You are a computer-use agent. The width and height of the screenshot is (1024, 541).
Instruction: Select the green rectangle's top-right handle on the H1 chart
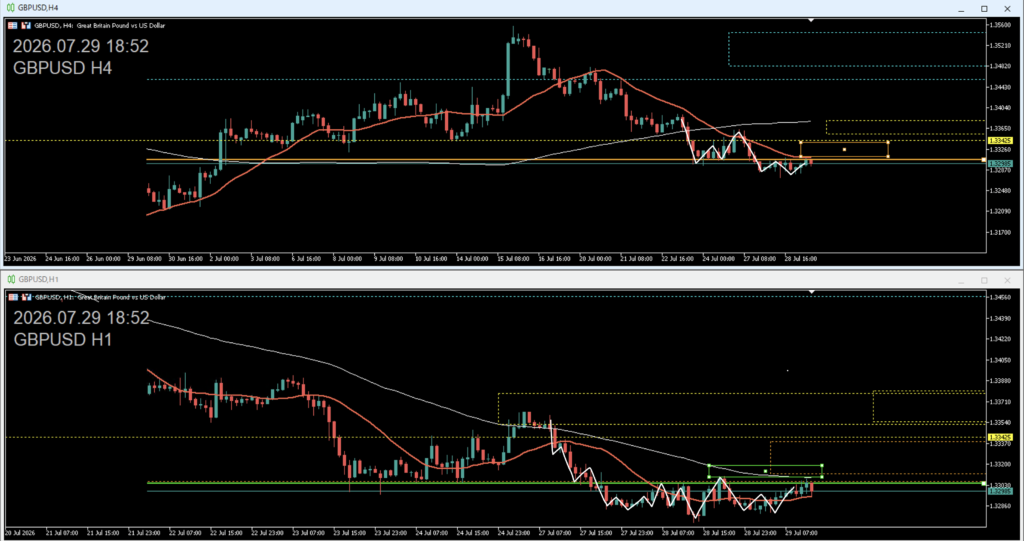tap(822, 466)
